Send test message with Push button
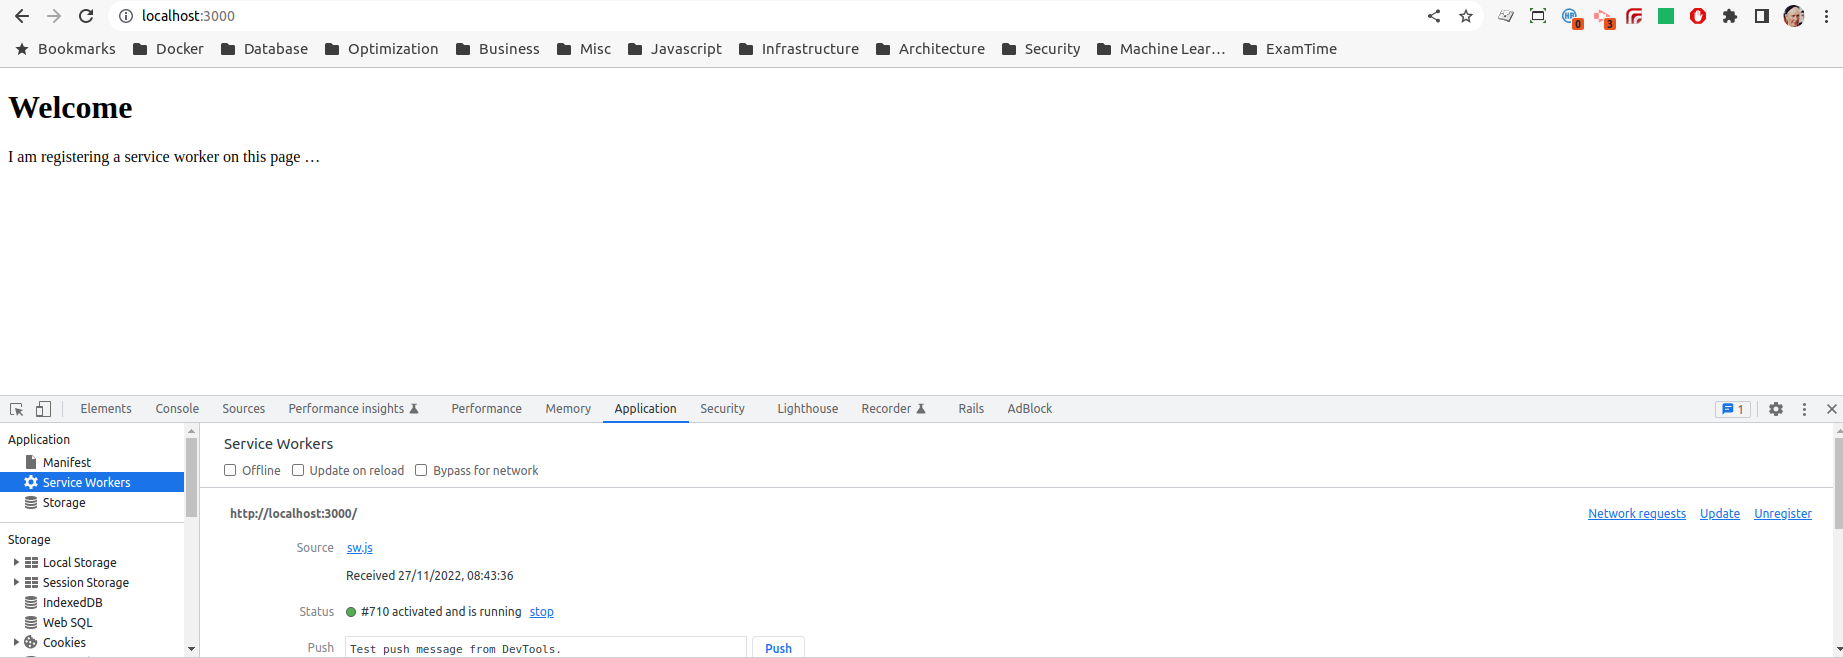The width and height of the screenshot is (1843, 658). pos(778,648)
